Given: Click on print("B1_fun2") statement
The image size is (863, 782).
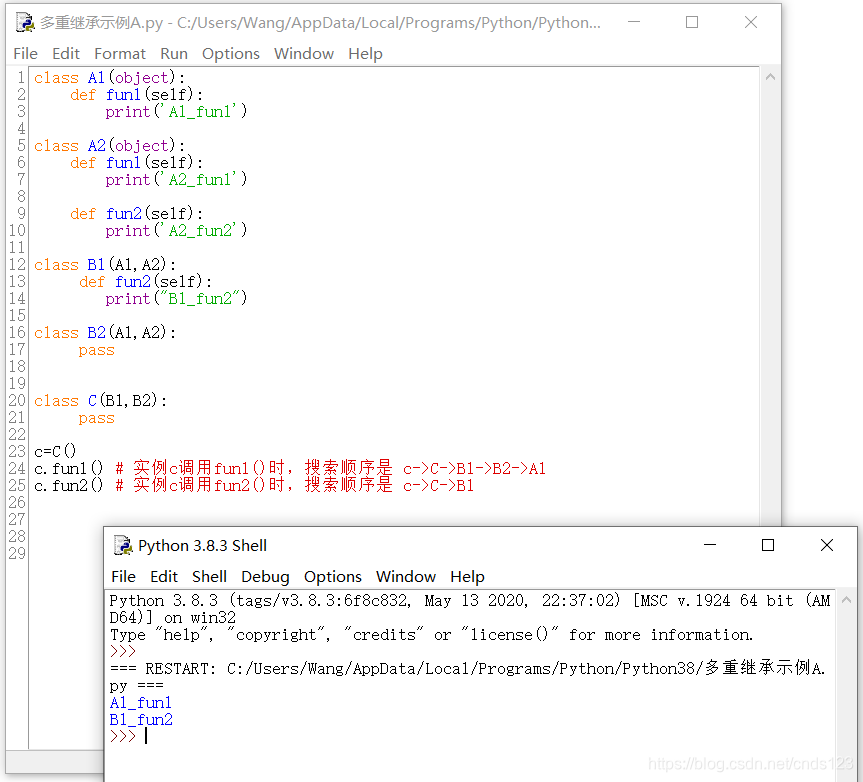Looking at the screenshot, I should [x=176, y=299].
